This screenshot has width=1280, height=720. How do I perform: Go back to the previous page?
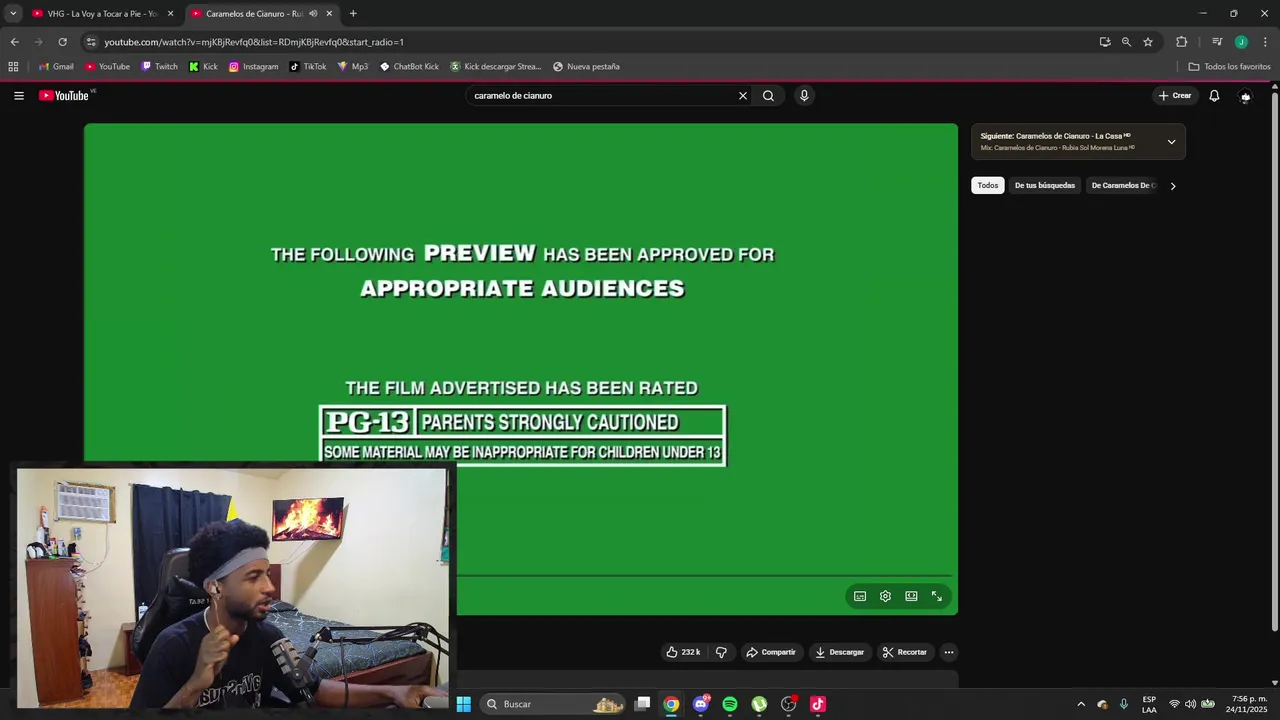14,42
